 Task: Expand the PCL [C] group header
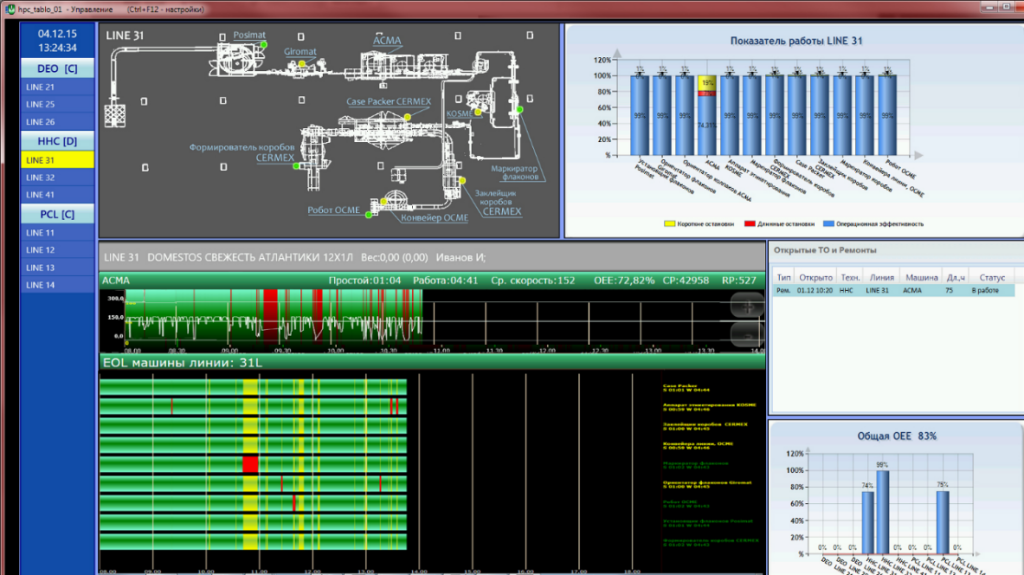tap(58, 214)
